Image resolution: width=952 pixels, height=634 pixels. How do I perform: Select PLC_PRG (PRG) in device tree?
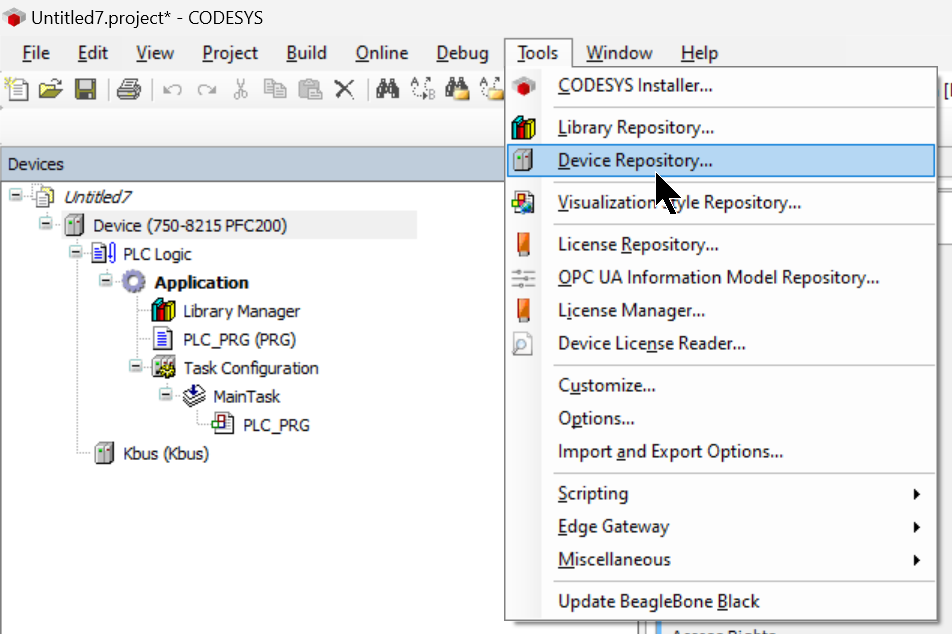239,339
